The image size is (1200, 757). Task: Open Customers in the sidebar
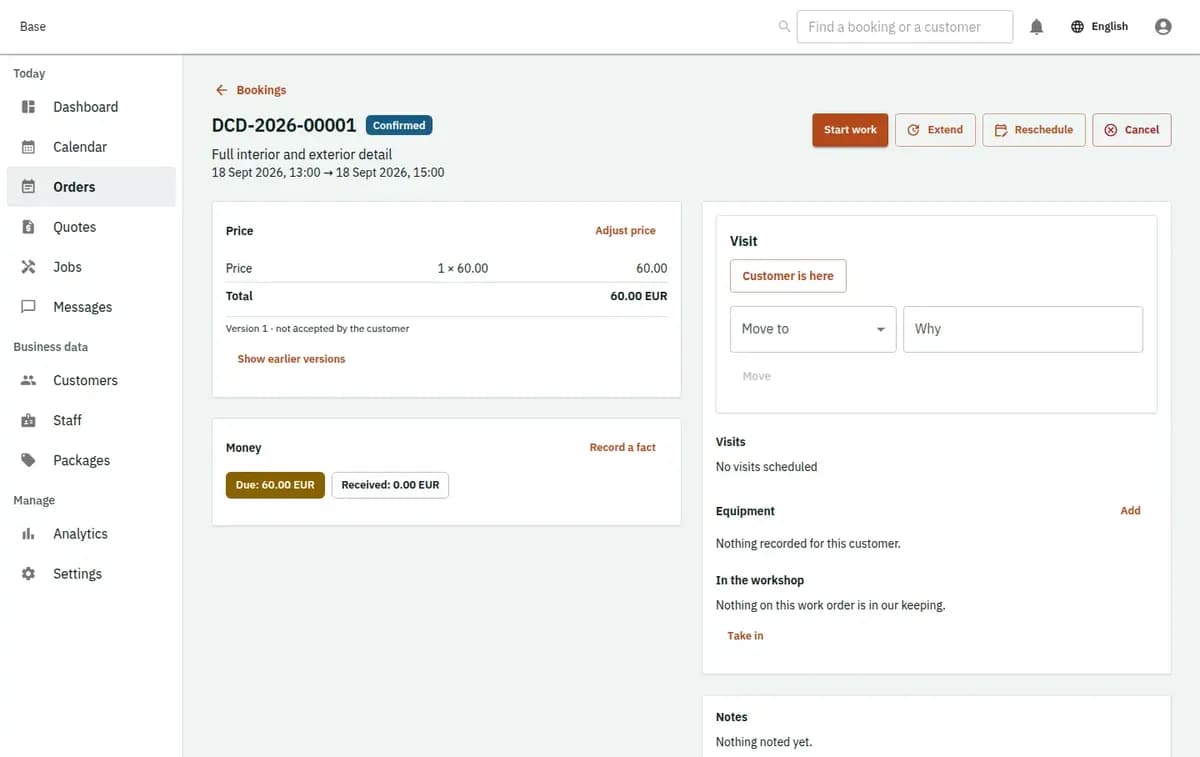tap(91, 380)
